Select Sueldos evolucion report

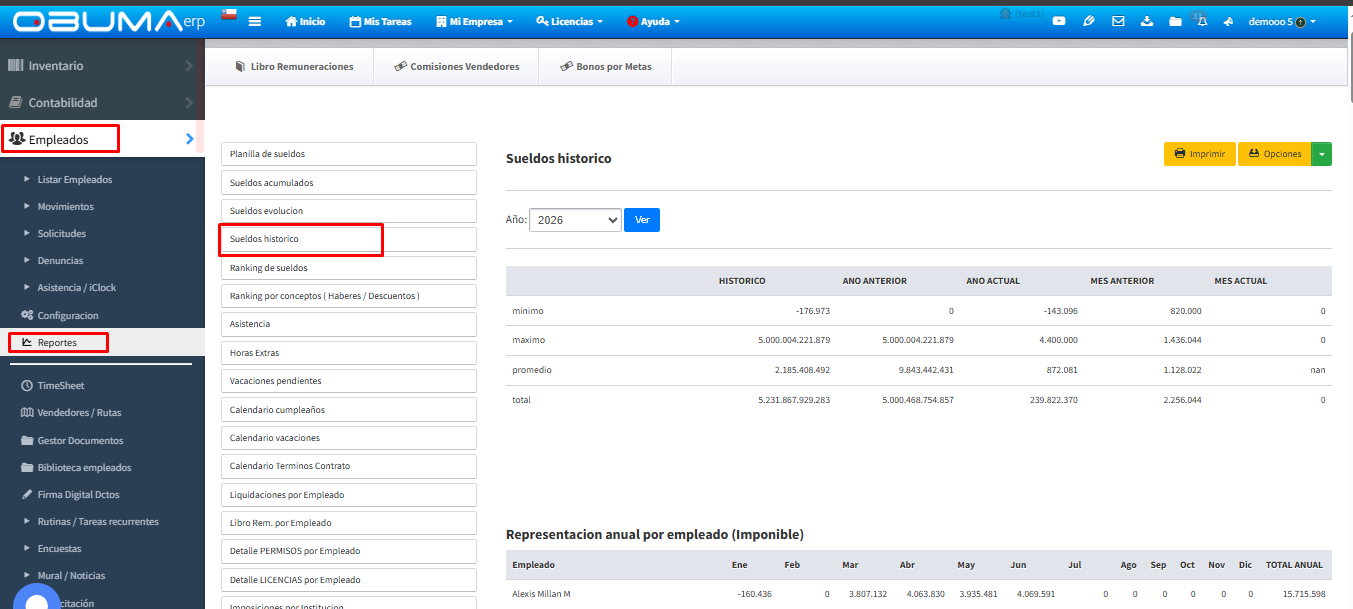pyautogui.click(x=348, y=211)
